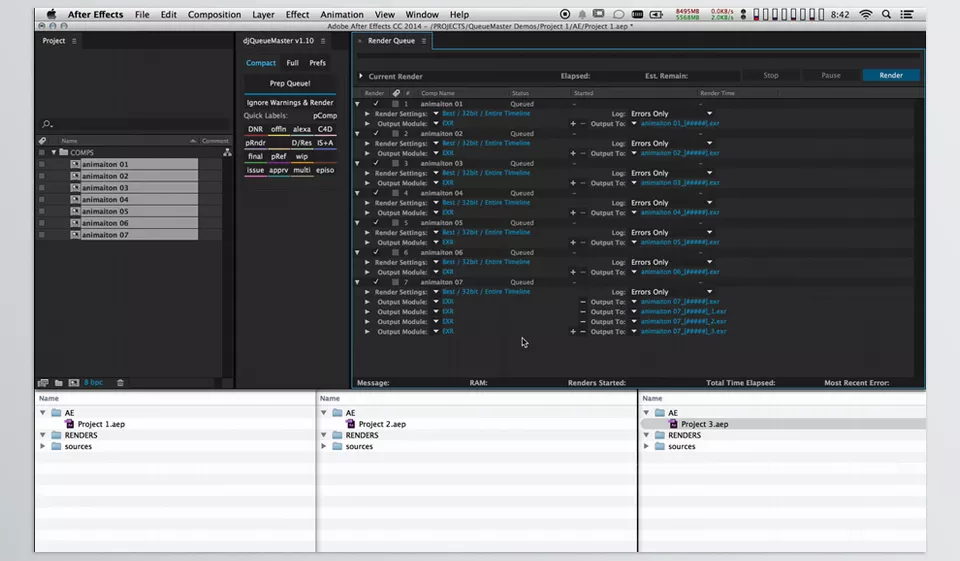Open Project 2.aep file icon in Finder
The image size is (960, 561).
pyautogui.click(x=351, y=424)
